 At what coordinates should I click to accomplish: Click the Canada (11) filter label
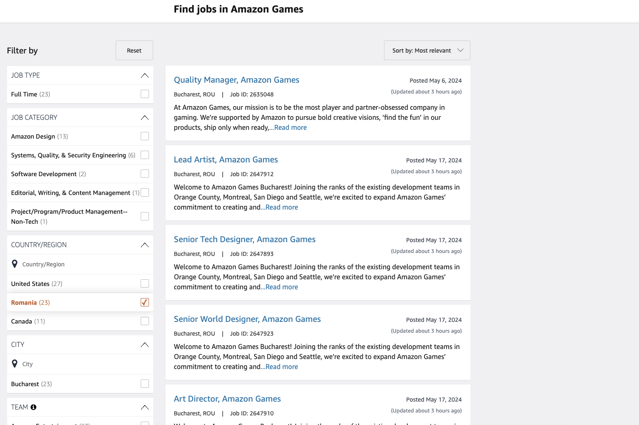[28, 321]
